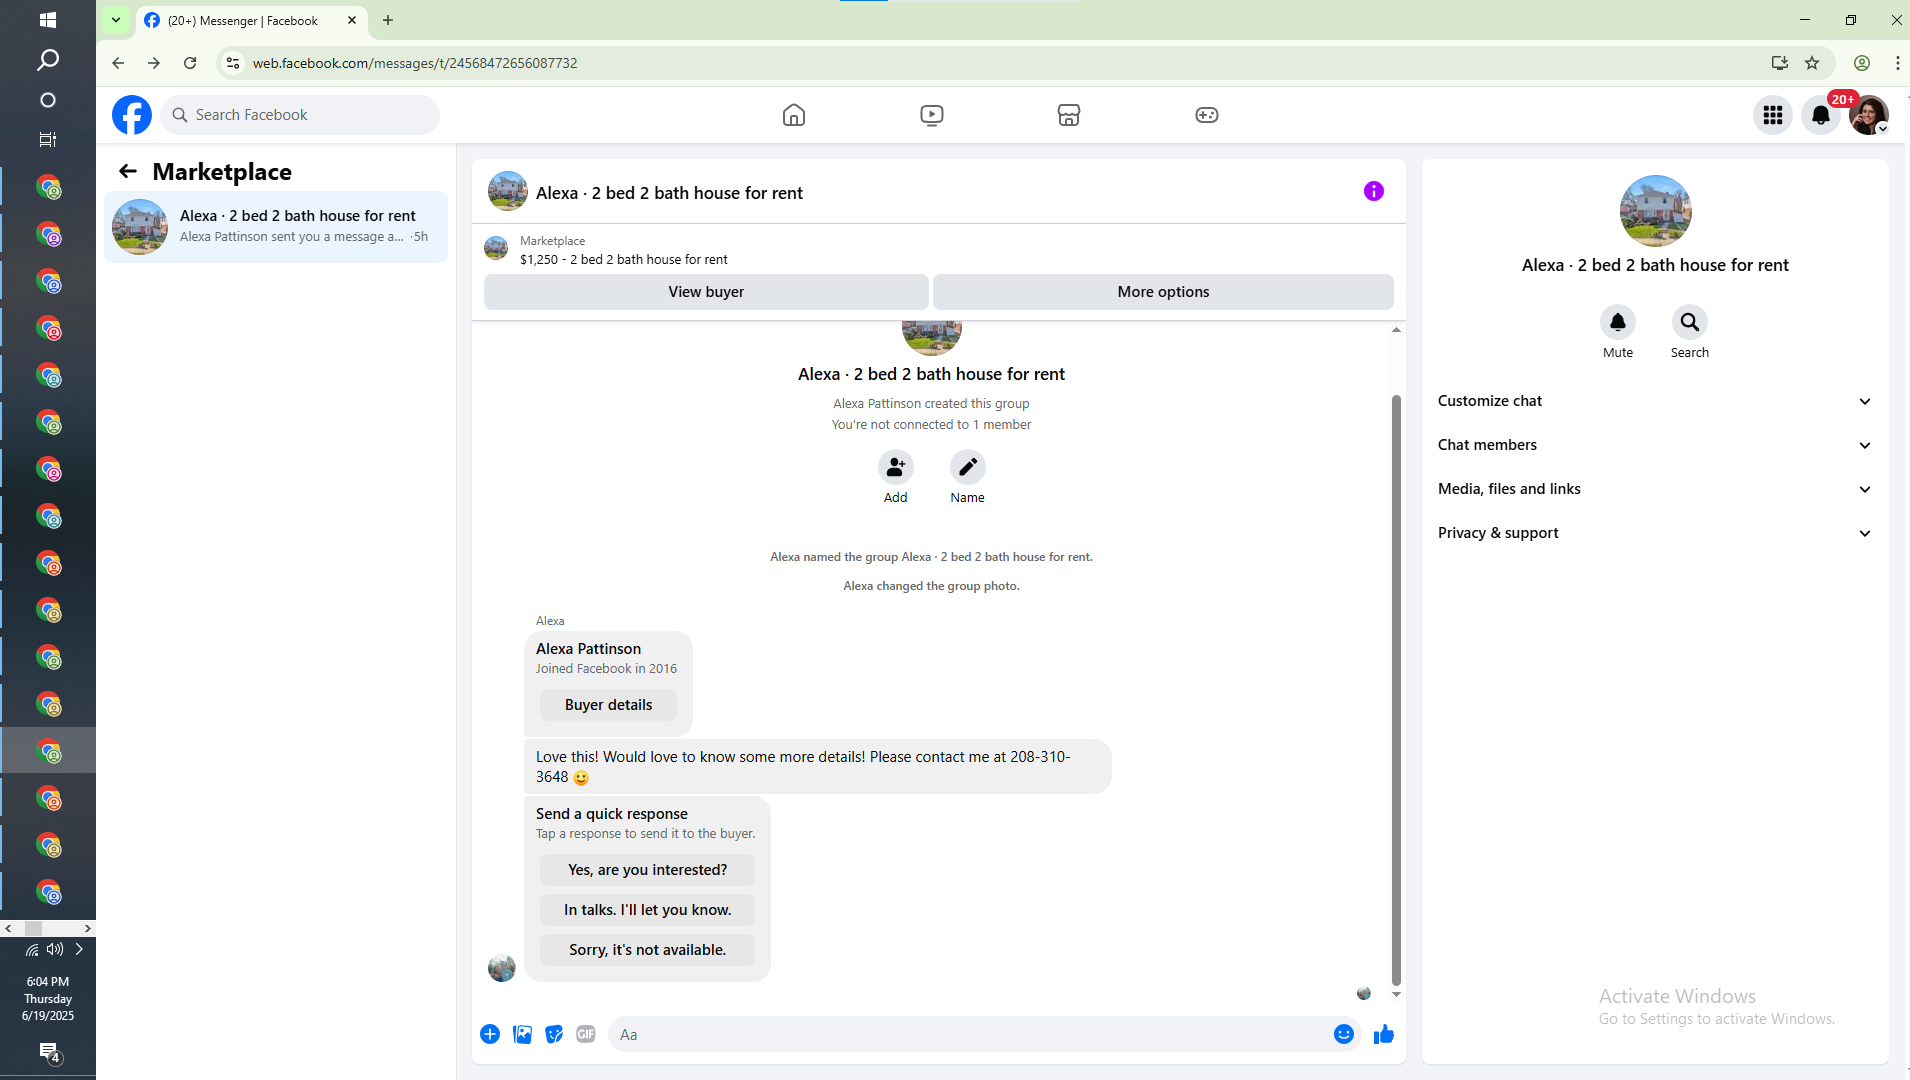Screen dimensions: 1910x1080
Task: Open the Chrome tab search dropdown
Action: (116, 20)
